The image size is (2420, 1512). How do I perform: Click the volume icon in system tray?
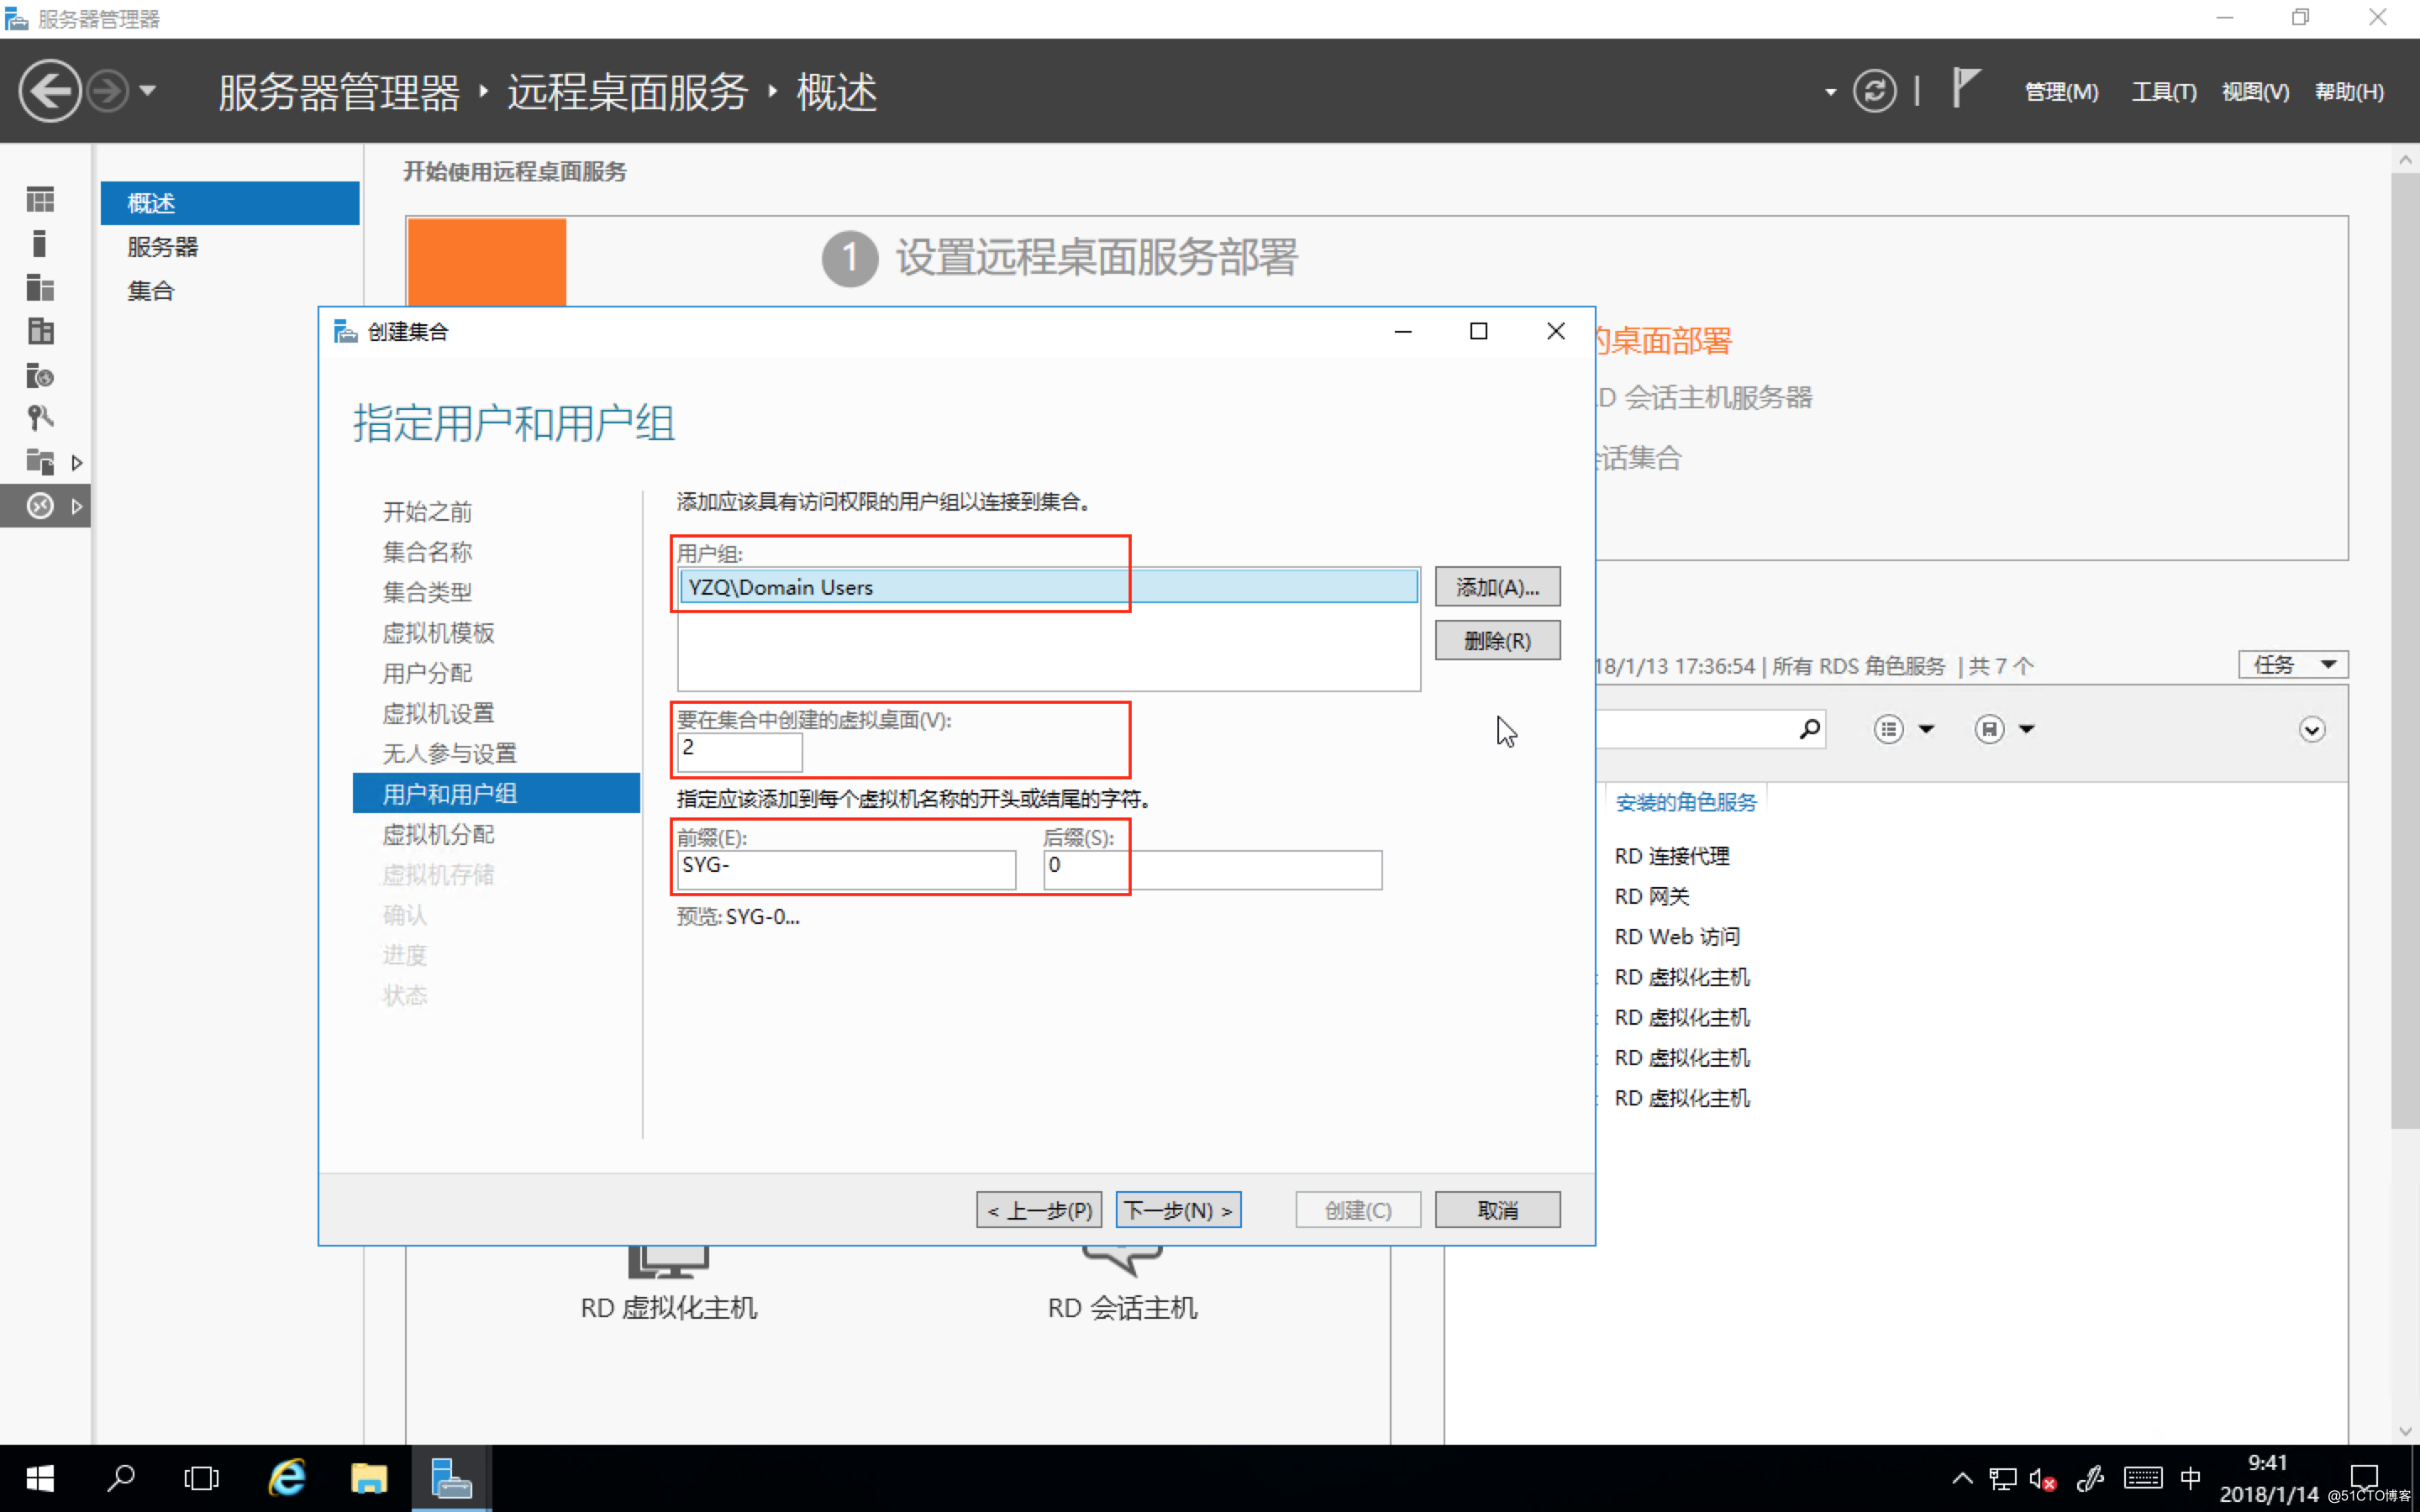pos(2041,1478)
